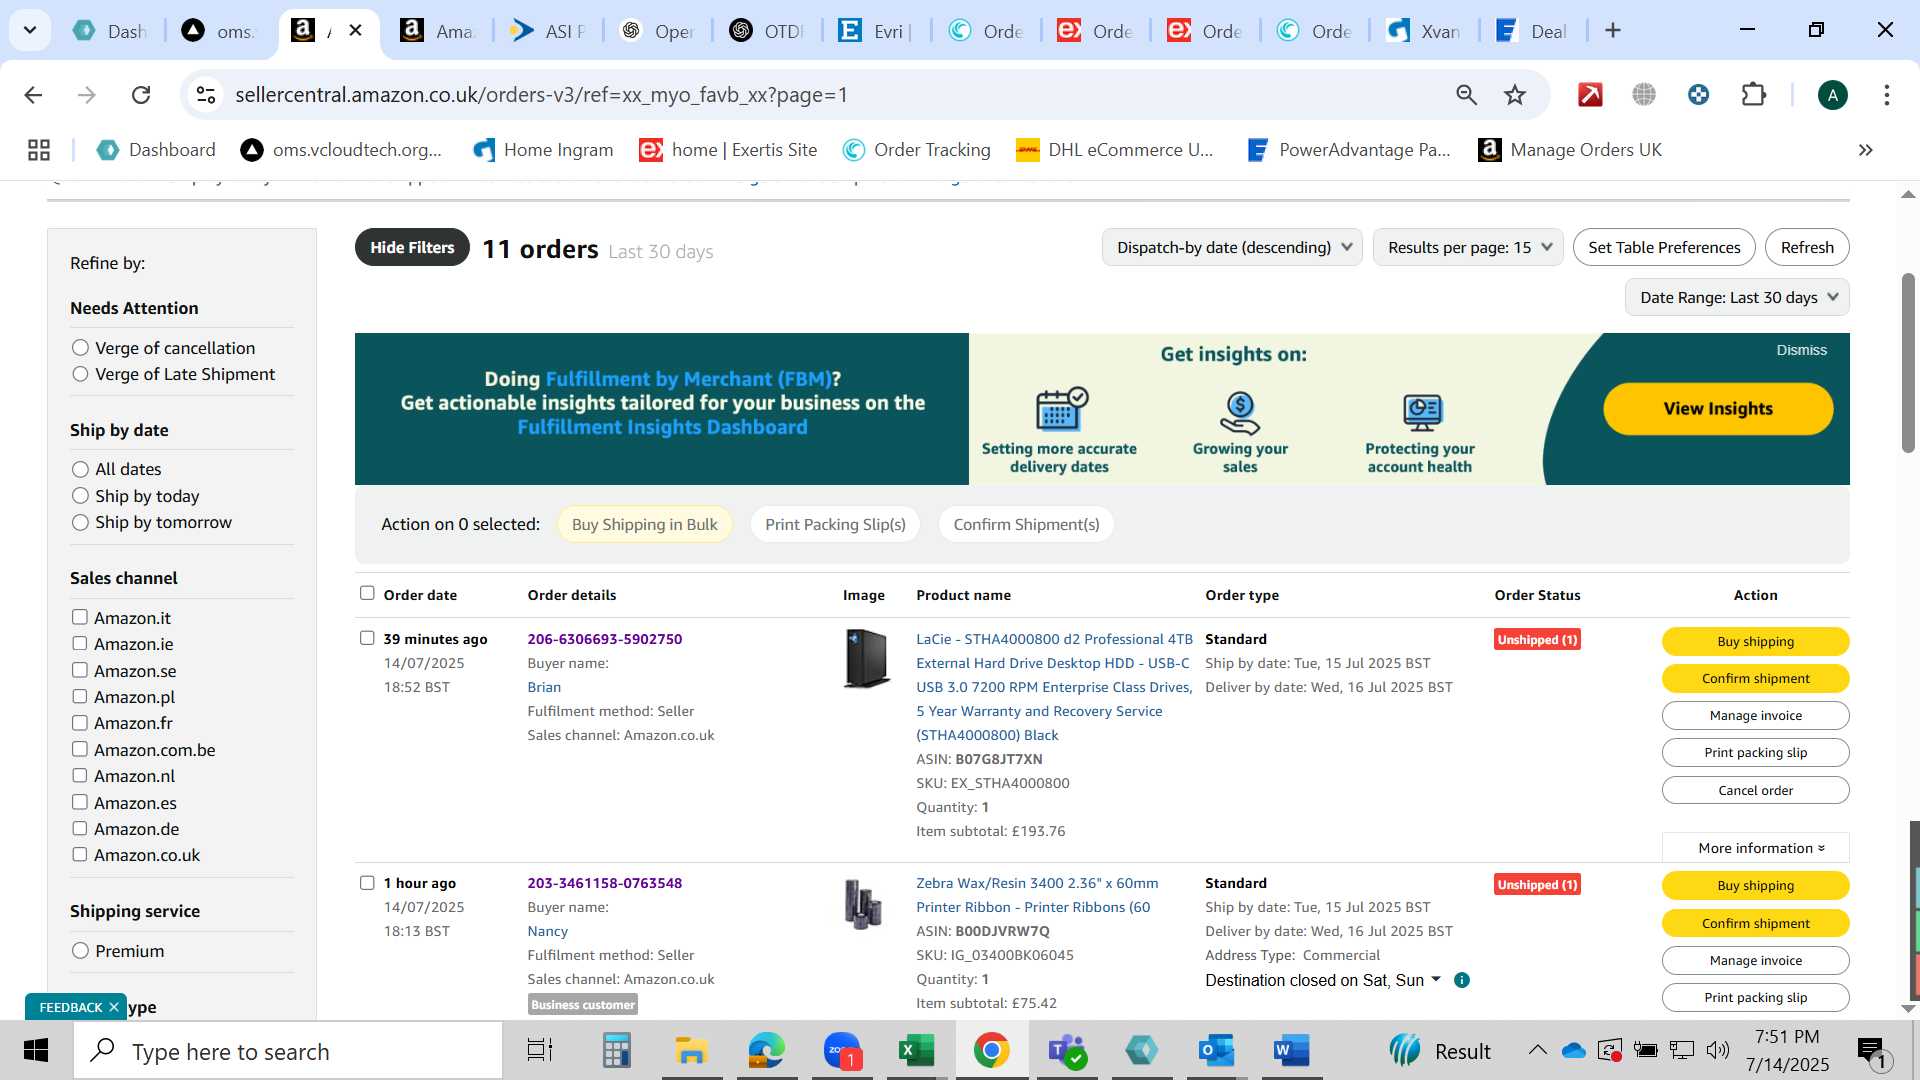Click Hide Filters button
Image resolution: width=1920 pixels, height=1080 pixels.
coord(412,247)
